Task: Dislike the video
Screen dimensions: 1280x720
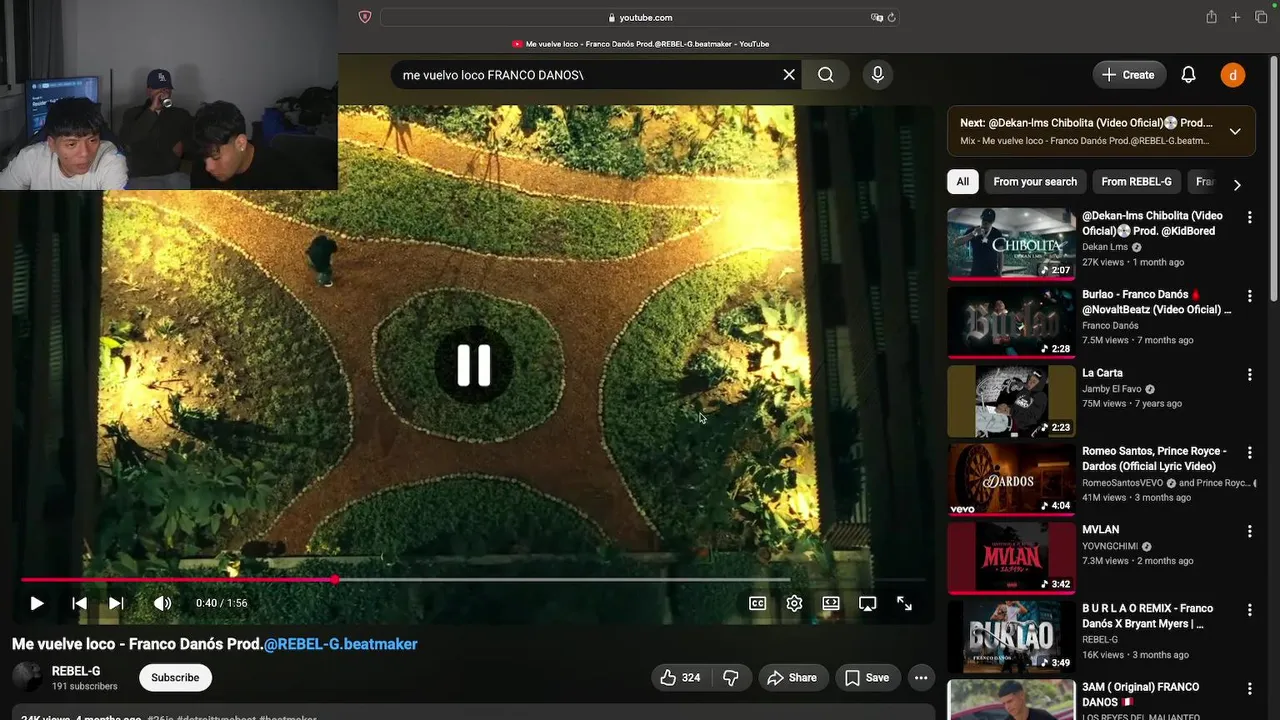Action: [x=731, y=677]
